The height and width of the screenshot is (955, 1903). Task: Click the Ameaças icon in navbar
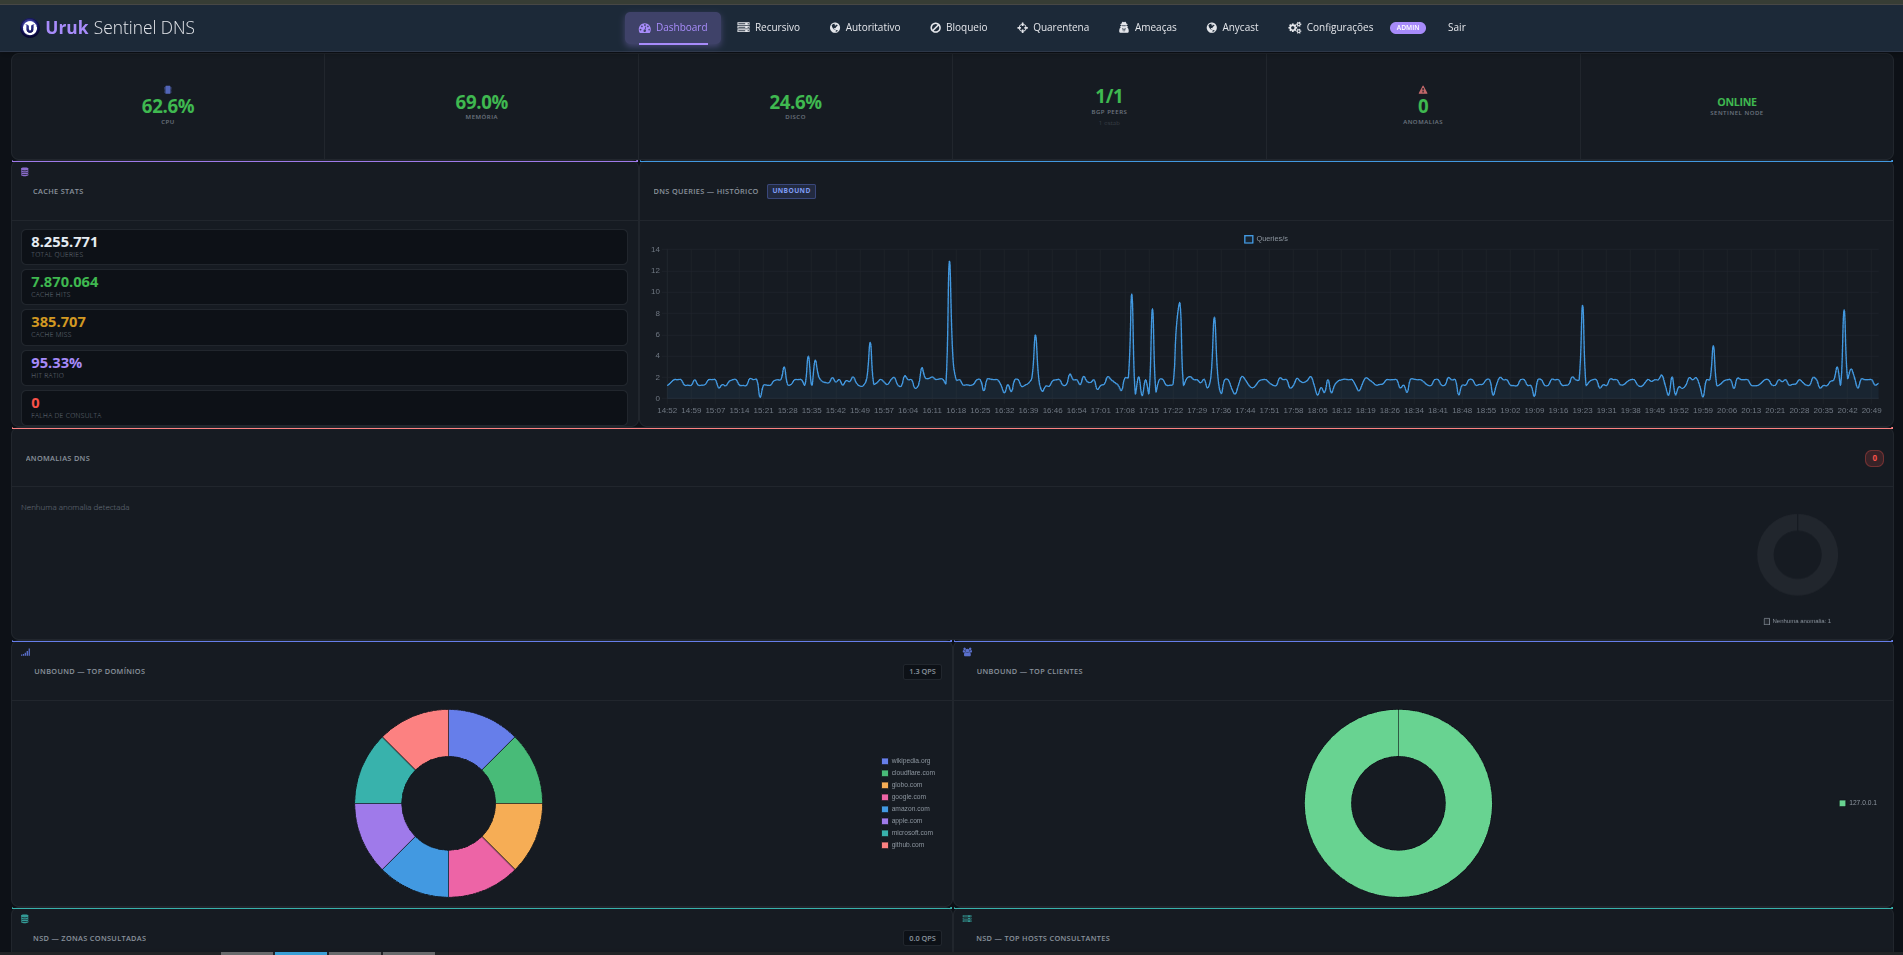[1124, 28]
